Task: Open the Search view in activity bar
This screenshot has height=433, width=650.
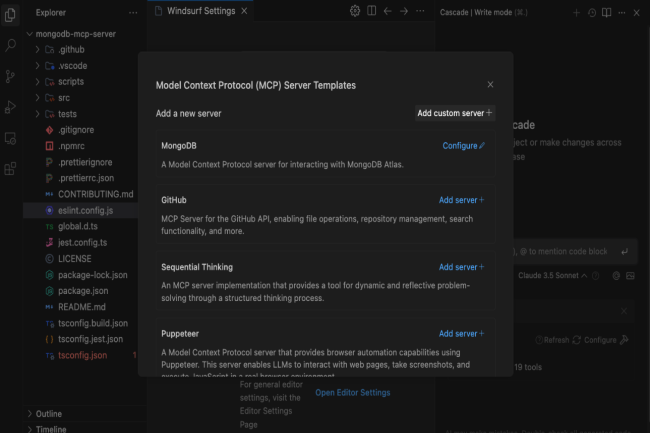Action: coord(11,45)
